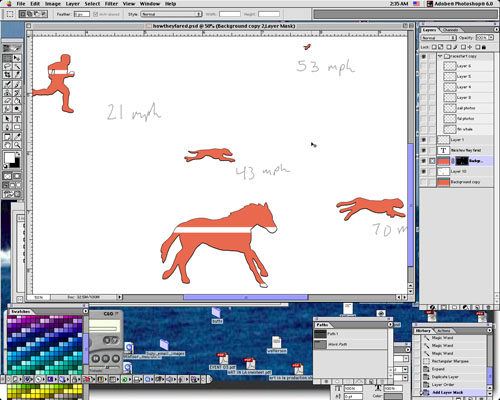Select the Eyedropper tool
Viewport: 500px width, 400px height.
point(17,136)
